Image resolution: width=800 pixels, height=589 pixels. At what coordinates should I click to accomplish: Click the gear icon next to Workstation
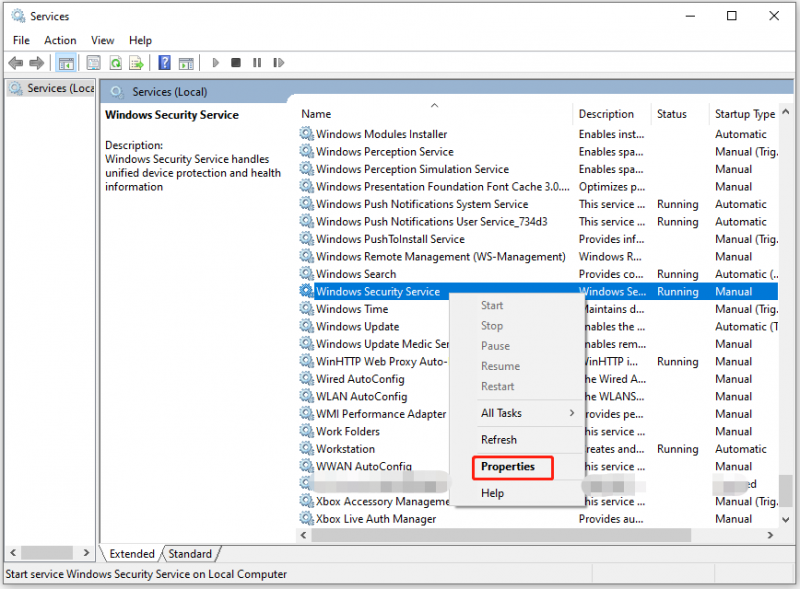pyautogui.click(x=306, y=448)
